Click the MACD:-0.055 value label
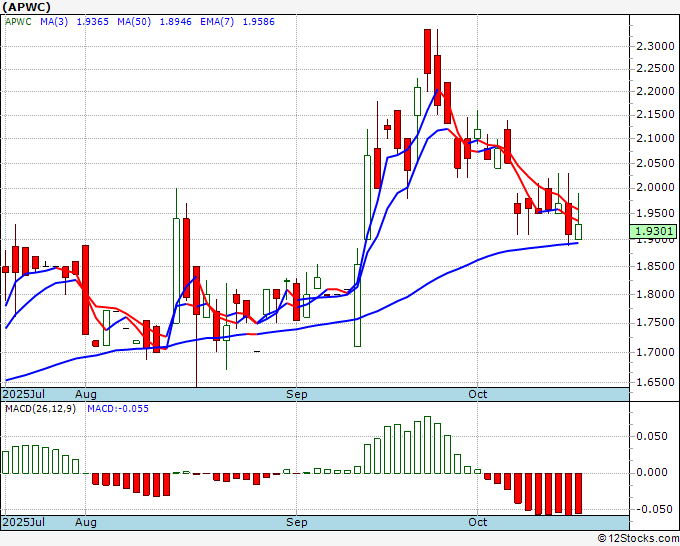The width and height of the screenshot is (680, 546). click(118, 409)
